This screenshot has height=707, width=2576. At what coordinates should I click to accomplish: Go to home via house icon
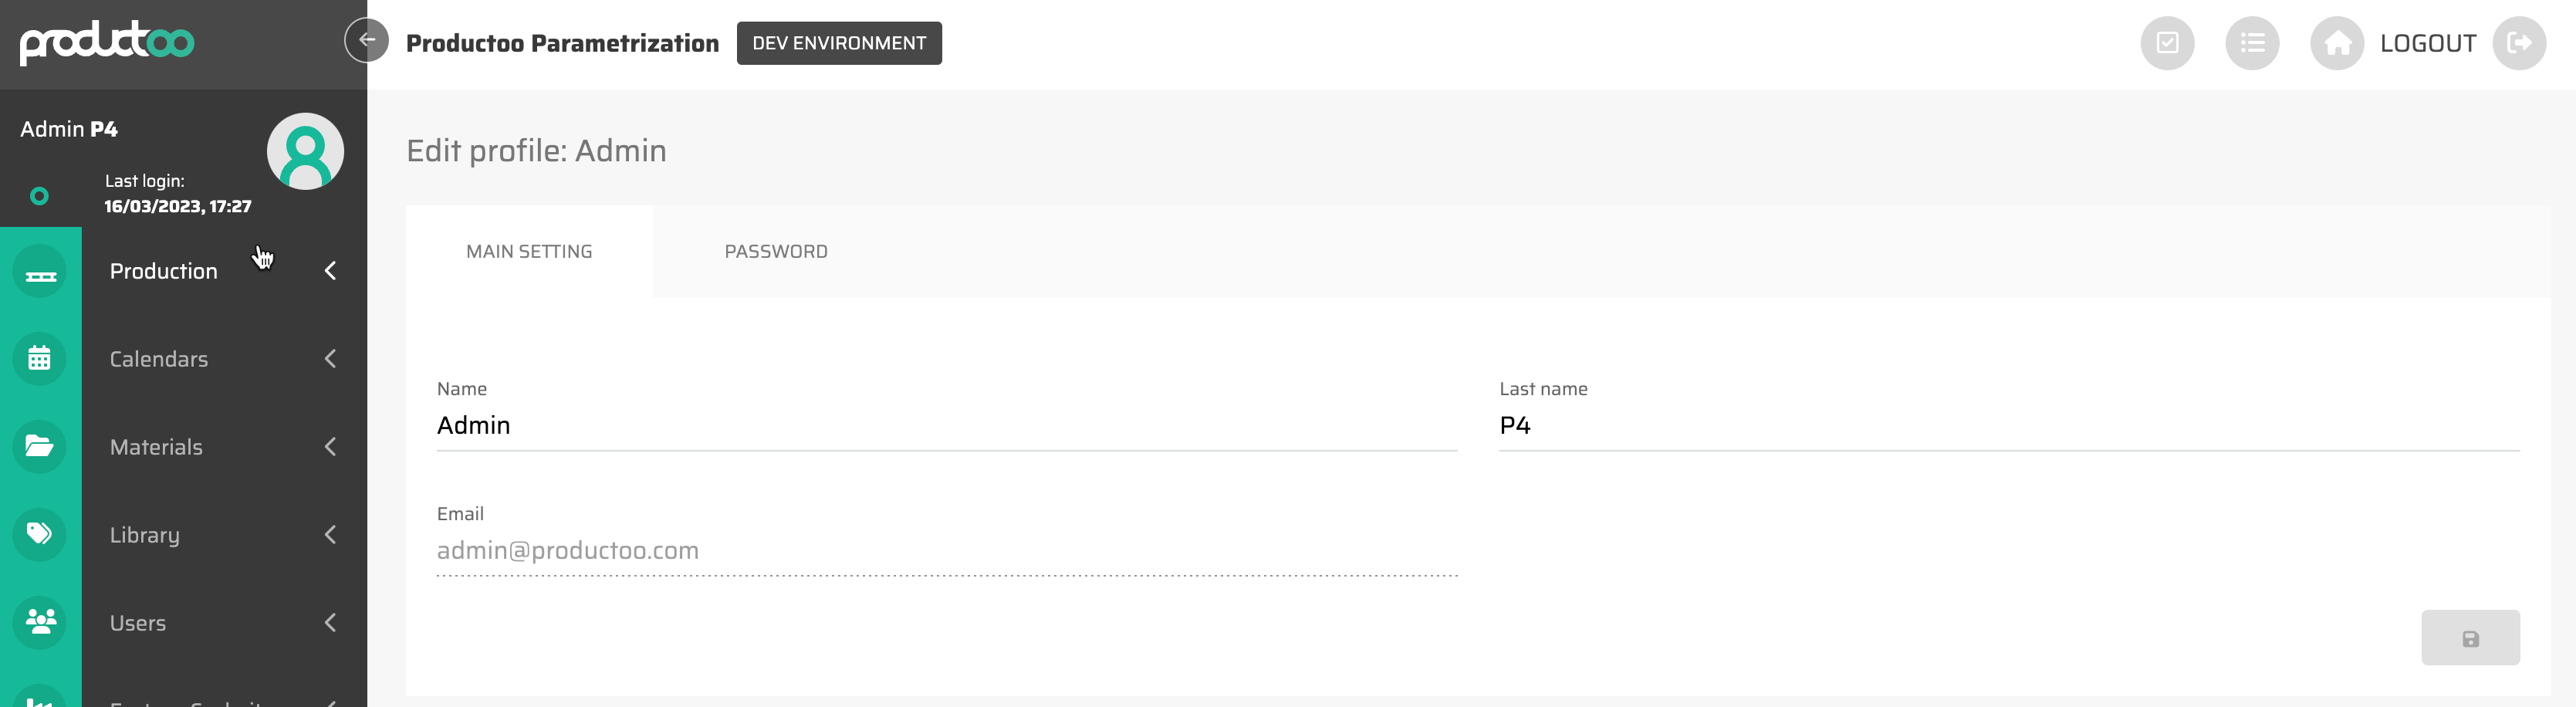coord(2336,43)
